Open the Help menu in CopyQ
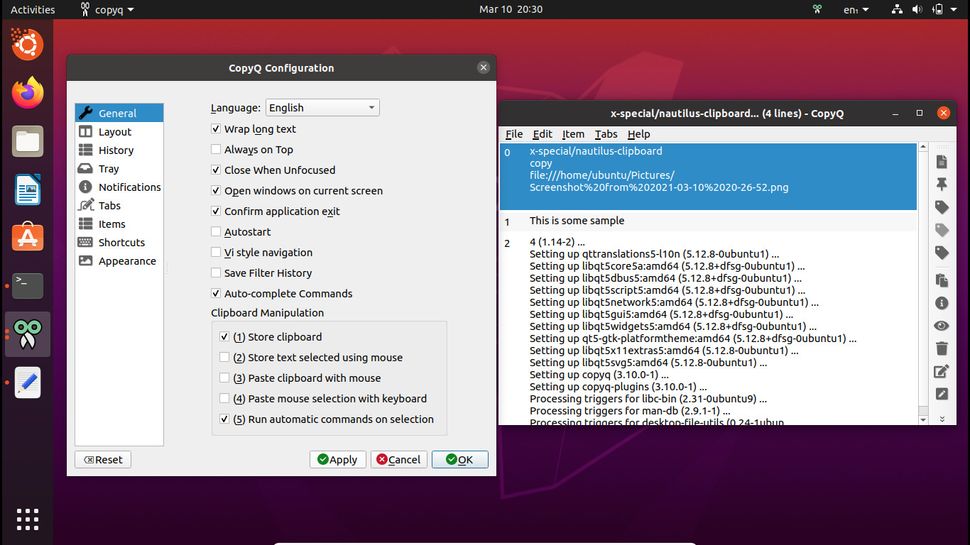 638,134
